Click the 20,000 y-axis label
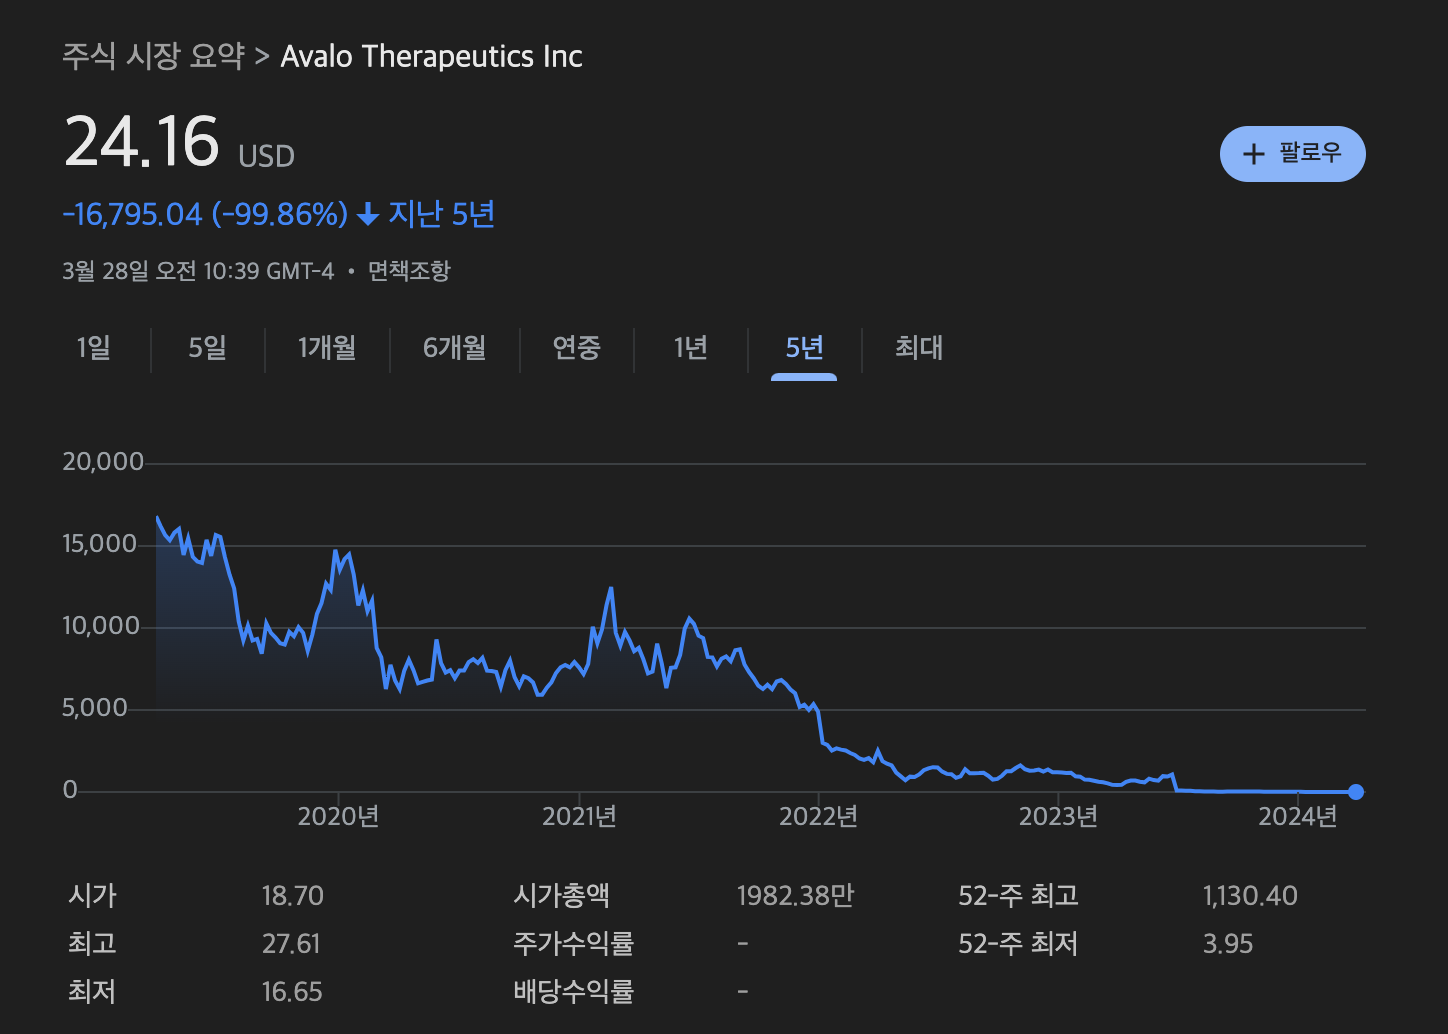The width and height of the screenshot is (1448, 1034). coord(103,462)
